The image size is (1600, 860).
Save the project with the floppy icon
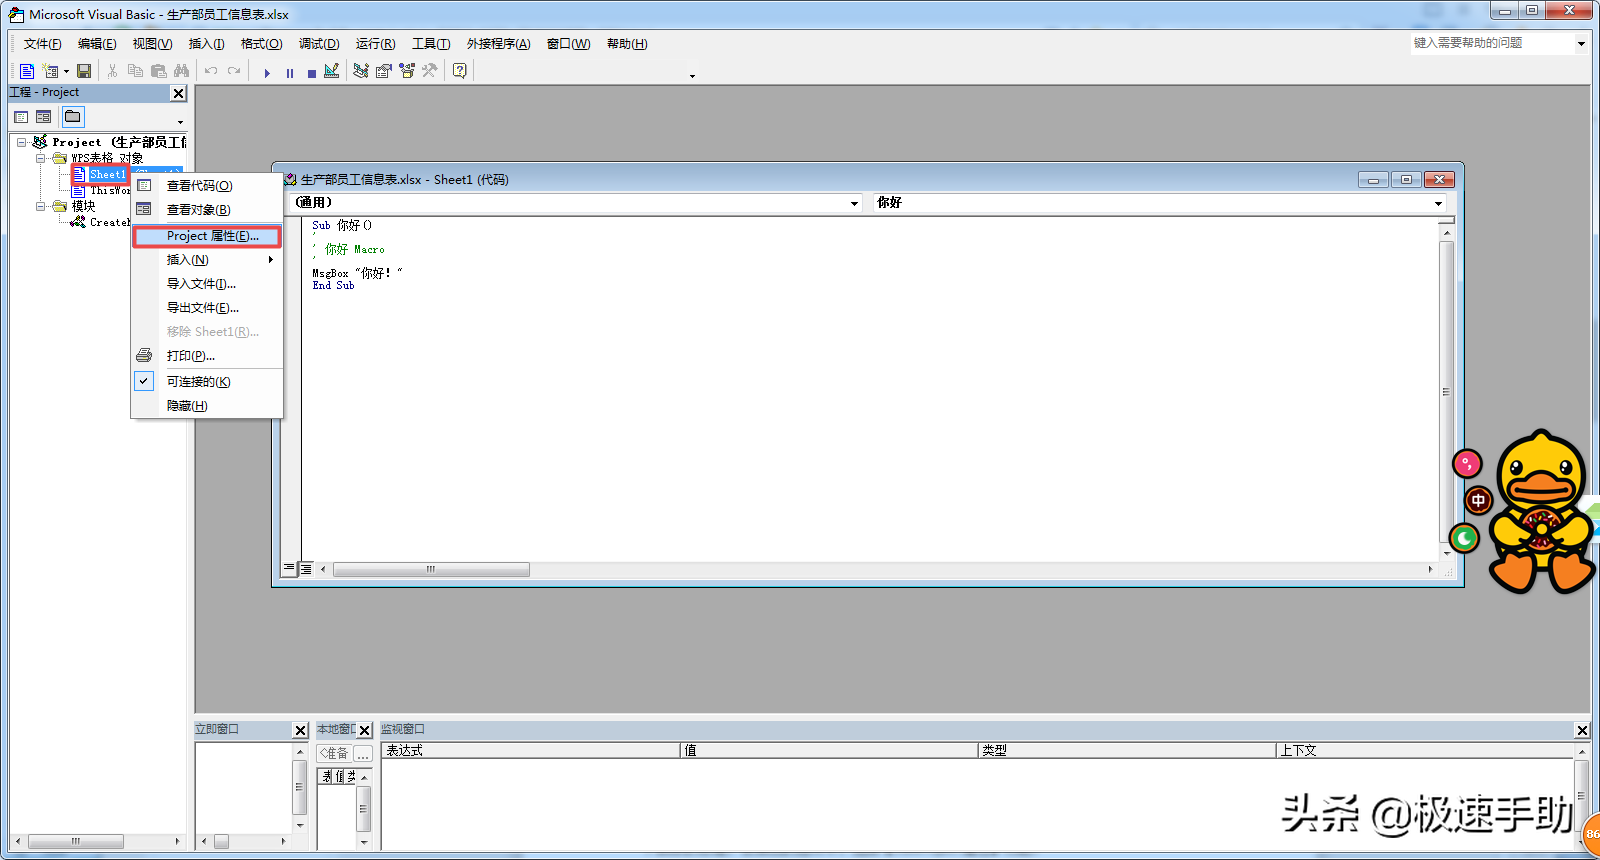[x=84, y=71]
